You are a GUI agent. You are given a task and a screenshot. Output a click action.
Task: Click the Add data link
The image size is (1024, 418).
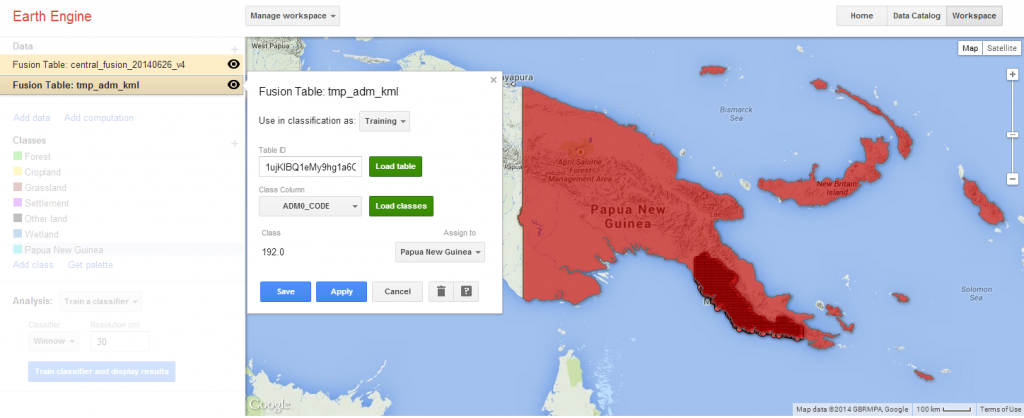[x=31, y=118]
